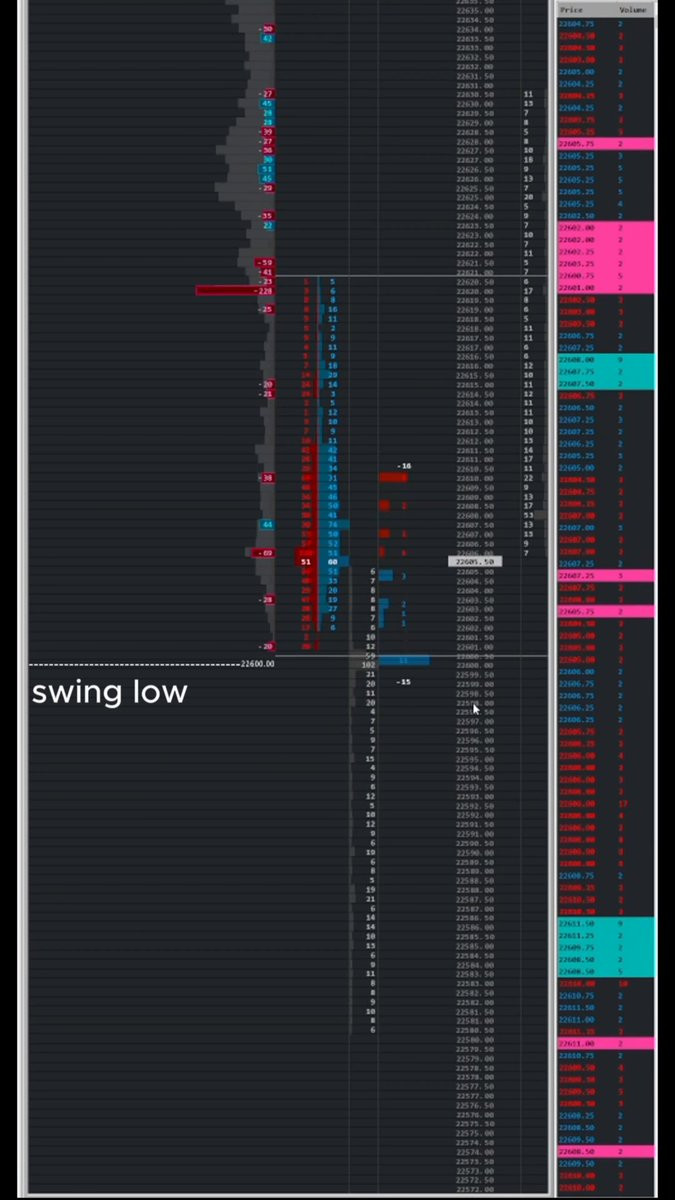Click the highlighted 51 sell volume cell
The height and width of the screenshot is (1200, 675).
pos(306,562)
